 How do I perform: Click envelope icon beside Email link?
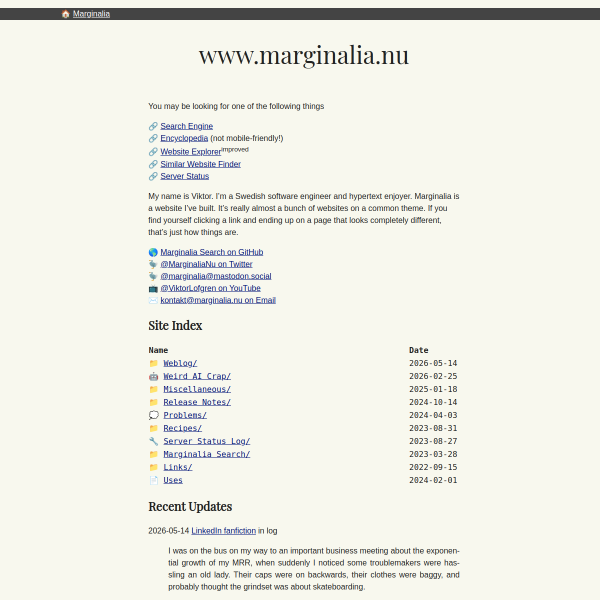(x=153, y=300)
